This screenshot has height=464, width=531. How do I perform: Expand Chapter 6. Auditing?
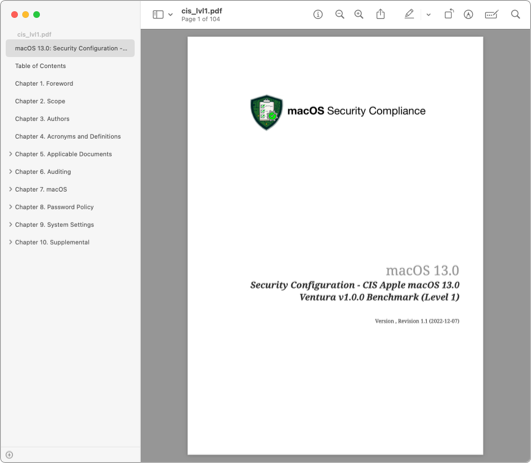[10, 172]
